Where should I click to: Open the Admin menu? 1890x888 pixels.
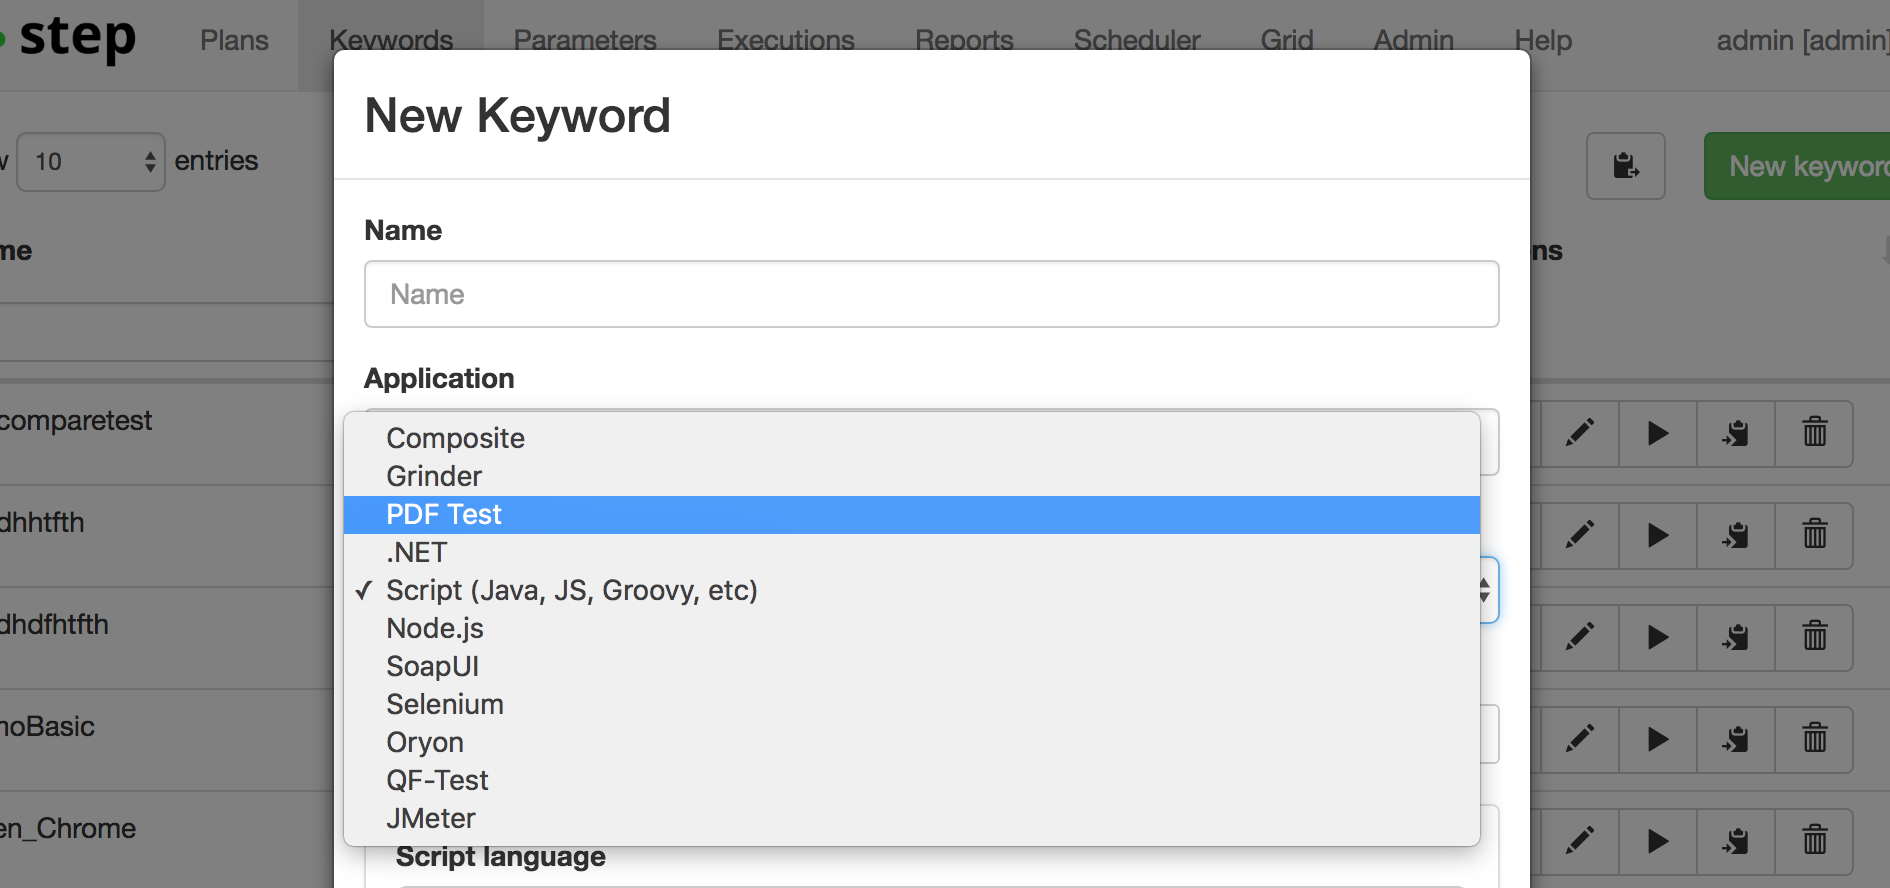(x=1414, y=41)
